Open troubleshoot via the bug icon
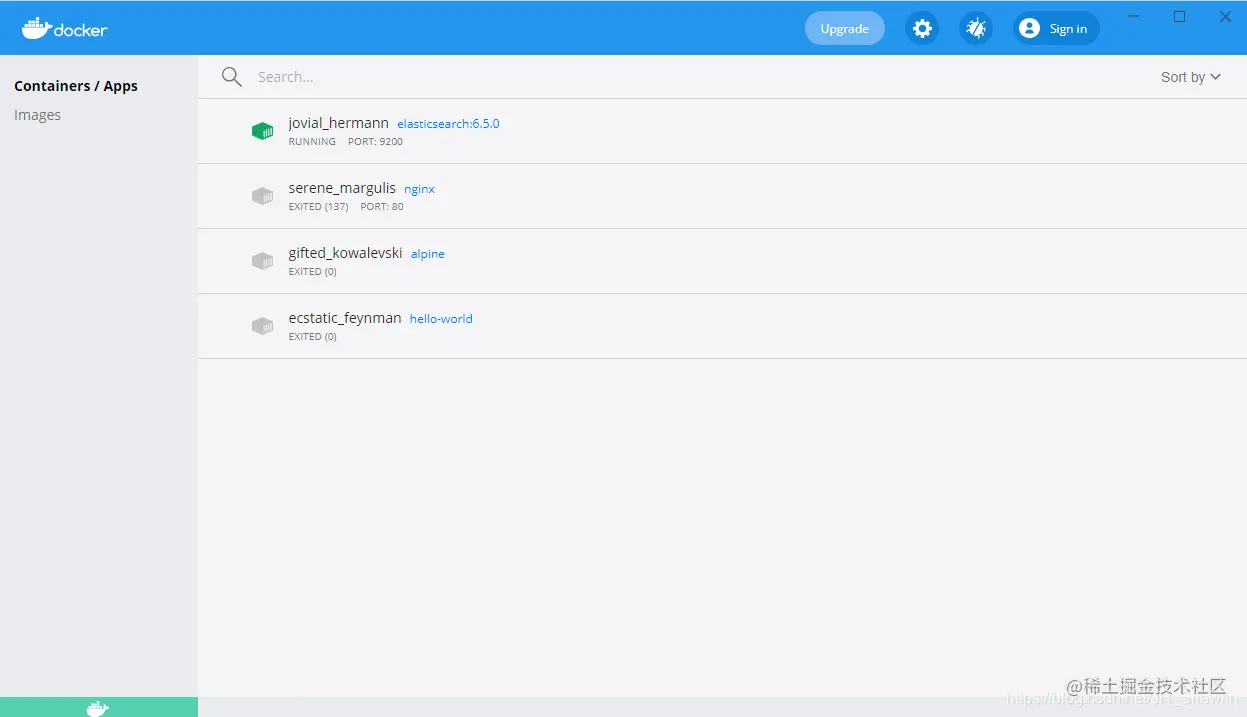Viewport: 1247px width, 717px height. 976,28
